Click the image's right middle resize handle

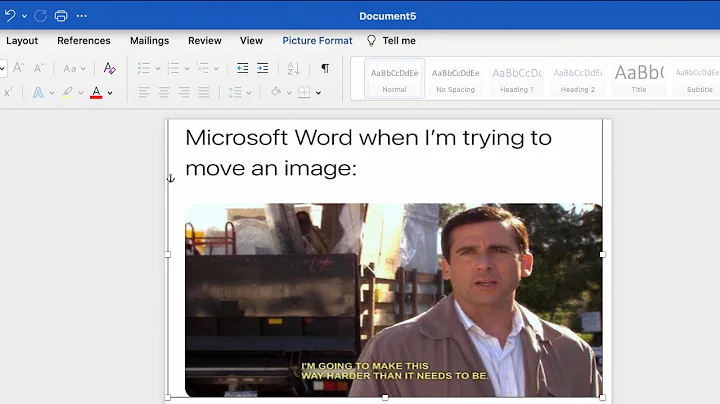pos(602,254)
